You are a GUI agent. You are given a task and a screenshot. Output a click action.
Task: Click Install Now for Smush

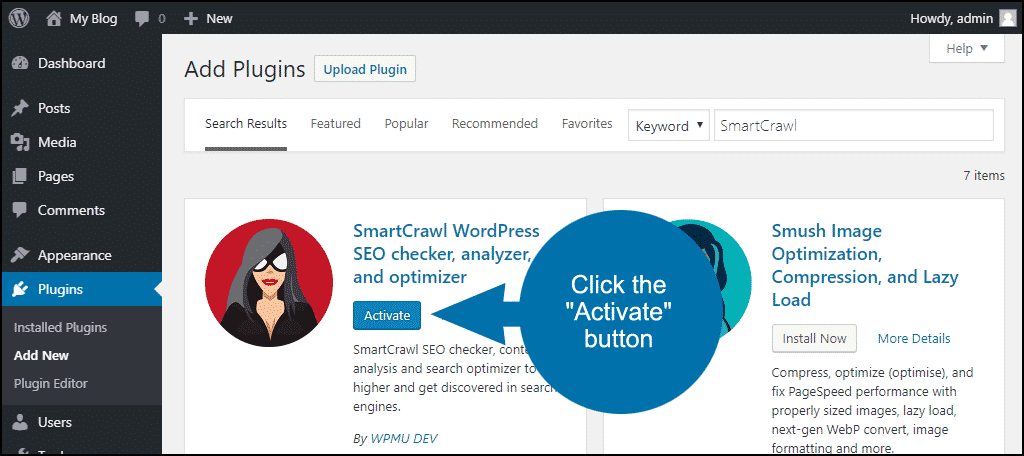tap(814, 338)
